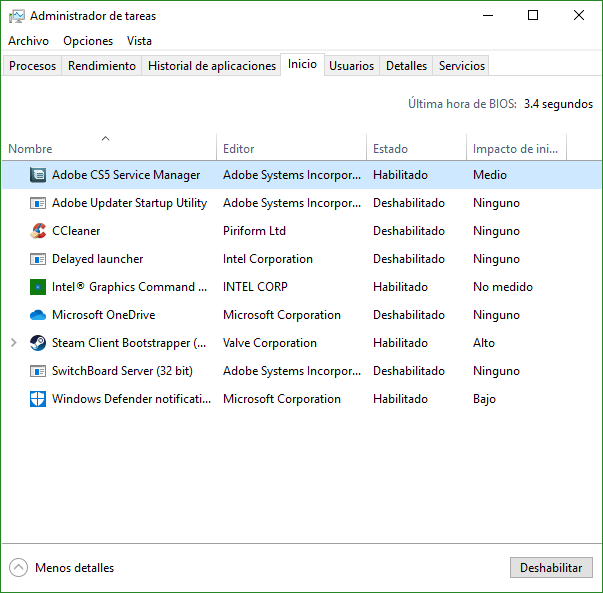Open the Opciones menu
This screenshot has width=603, height=593.
tap(88, 41)
